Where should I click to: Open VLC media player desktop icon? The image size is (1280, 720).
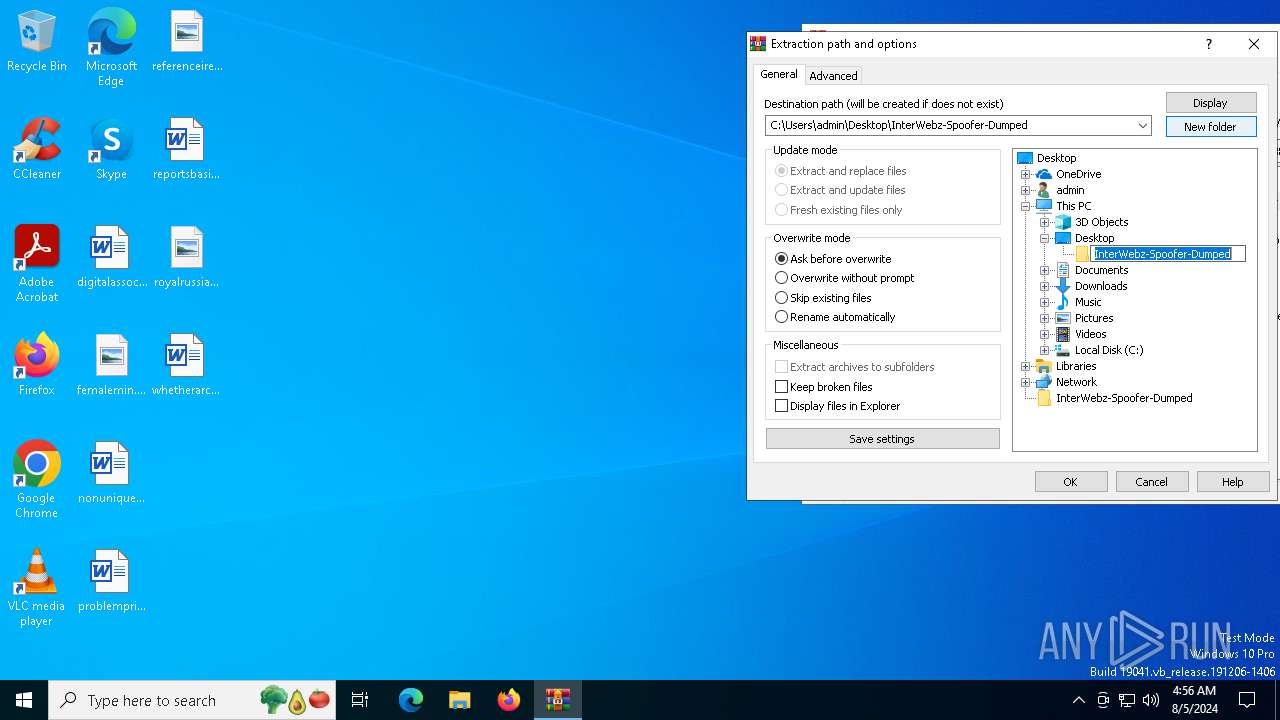tap(37, 588)
